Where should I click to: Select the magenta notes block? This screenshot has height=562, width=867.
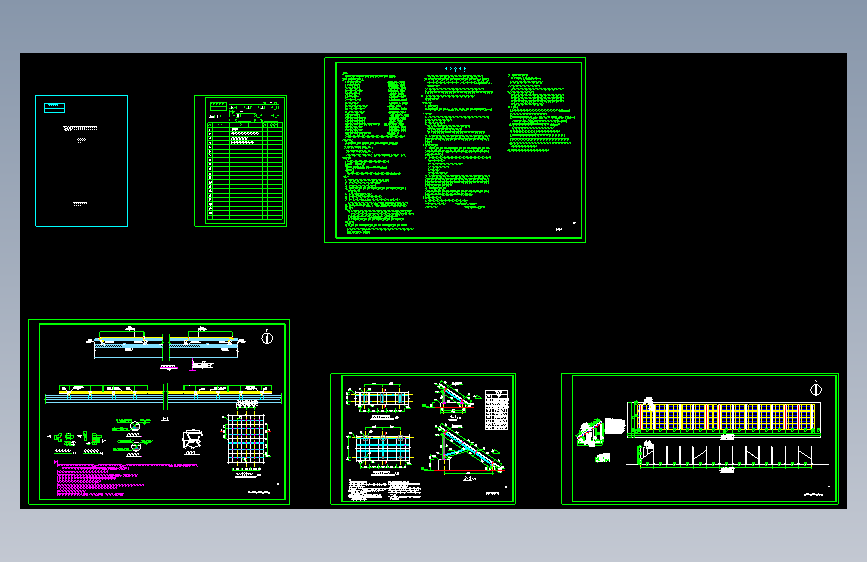pyautogui.click(x=126, y=478)
